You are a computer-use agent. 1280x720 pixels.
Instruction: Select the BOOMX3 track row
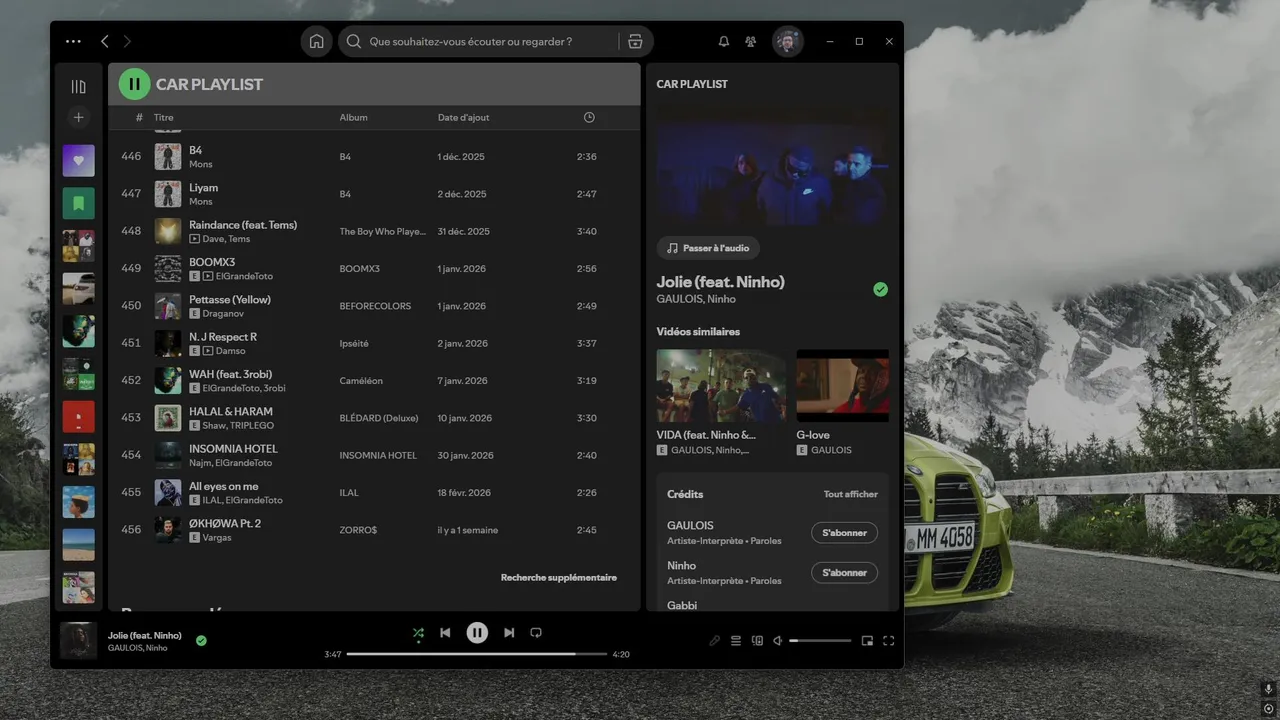[x=374, y=268]
